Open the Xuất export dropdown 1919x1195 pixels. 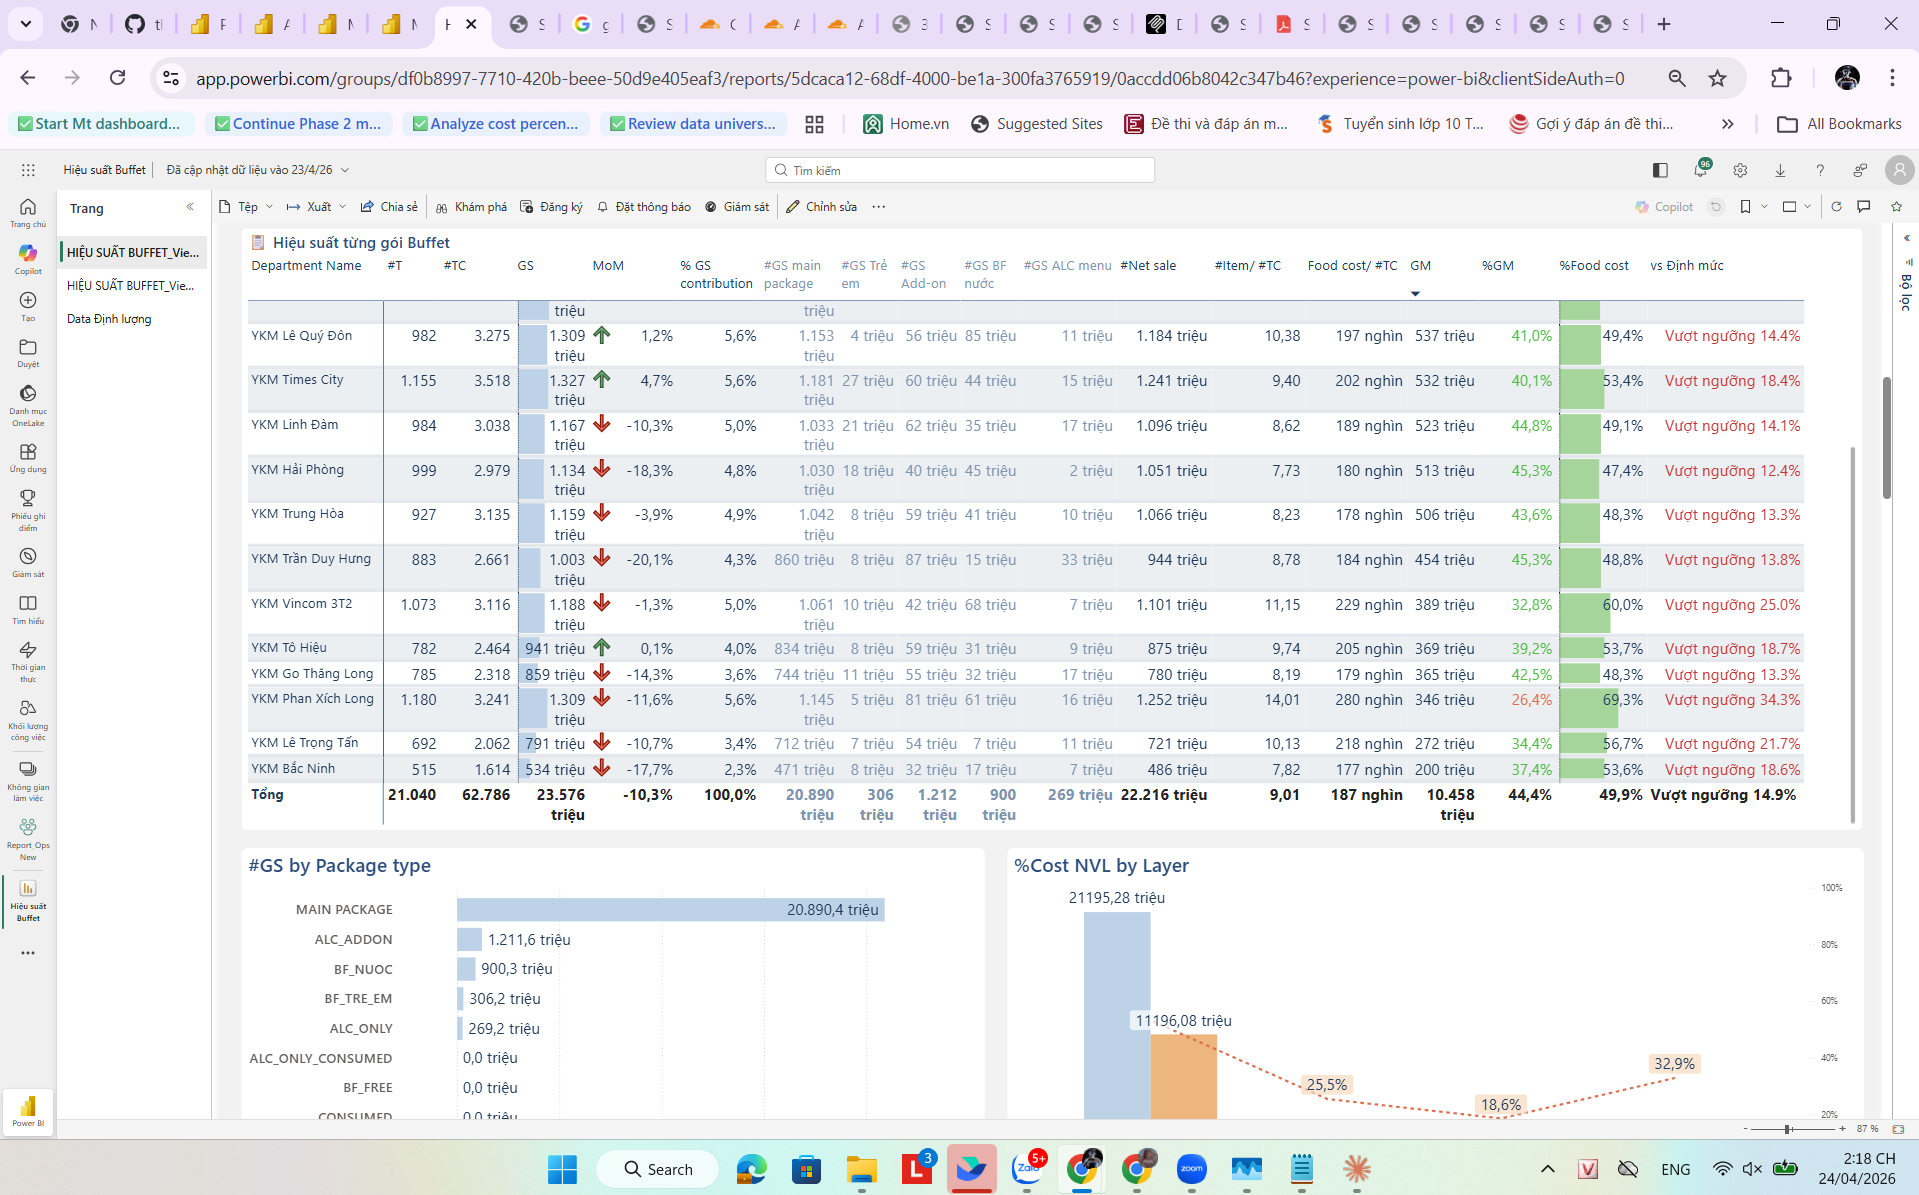(317, 207)
